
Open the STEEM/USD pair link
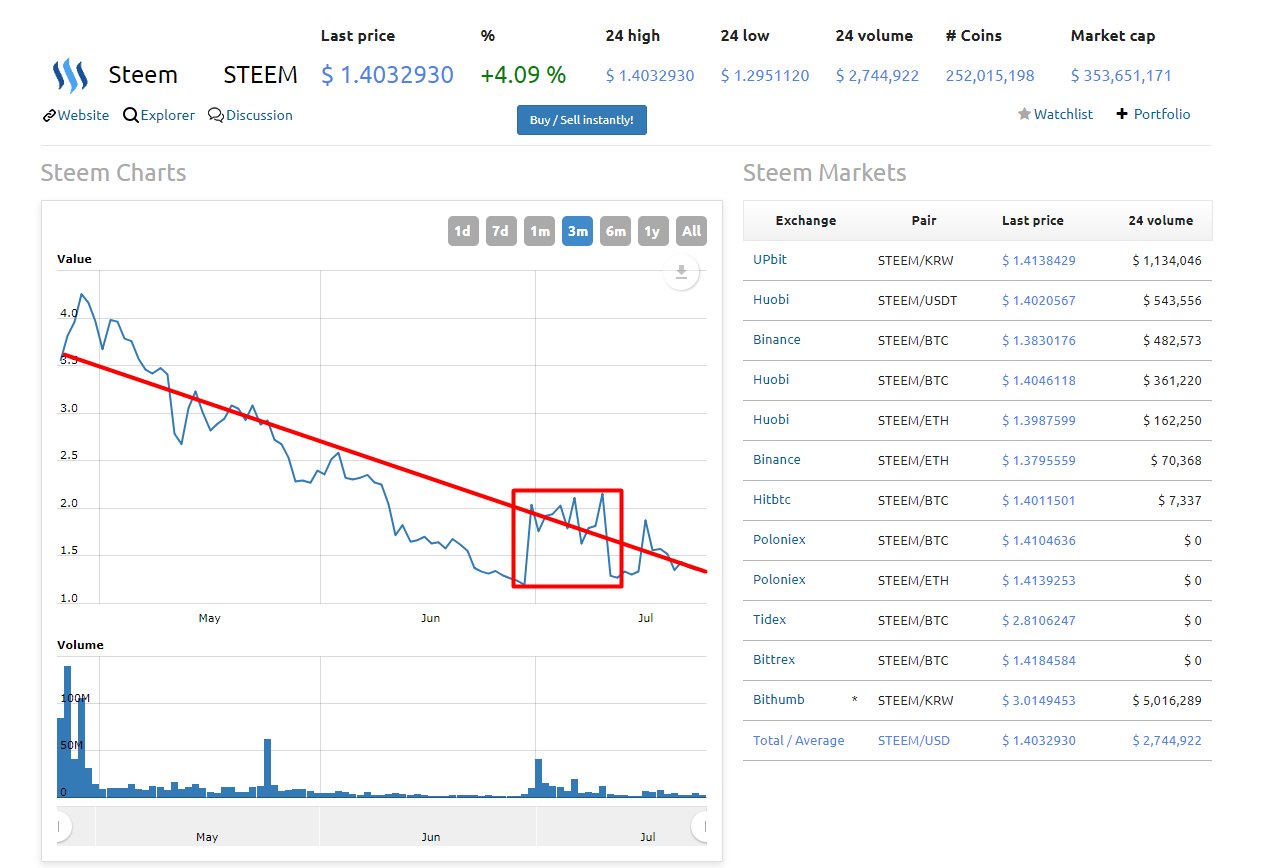[914, 741]
